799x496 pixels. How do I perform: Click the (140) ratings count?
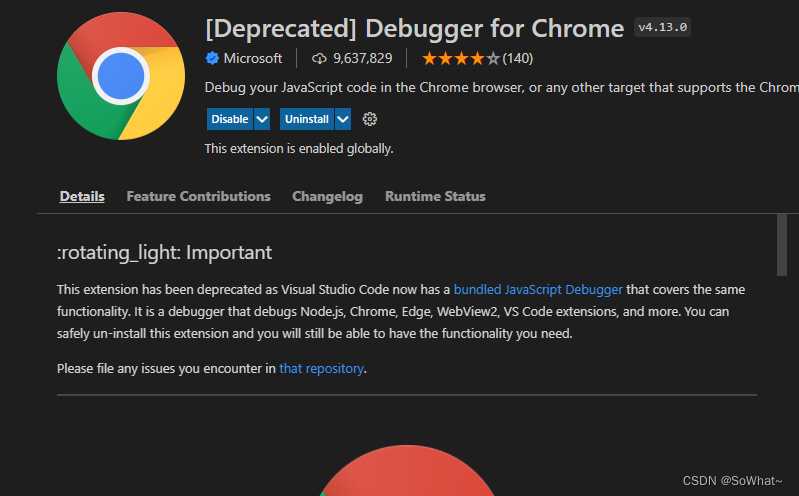[x=518, y=59]
